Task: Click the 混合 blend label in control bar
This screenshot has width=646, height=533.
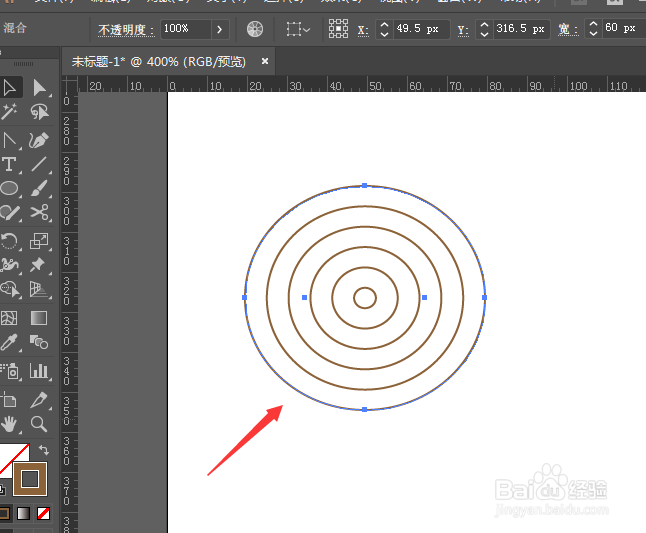Action: click(15, 28)
